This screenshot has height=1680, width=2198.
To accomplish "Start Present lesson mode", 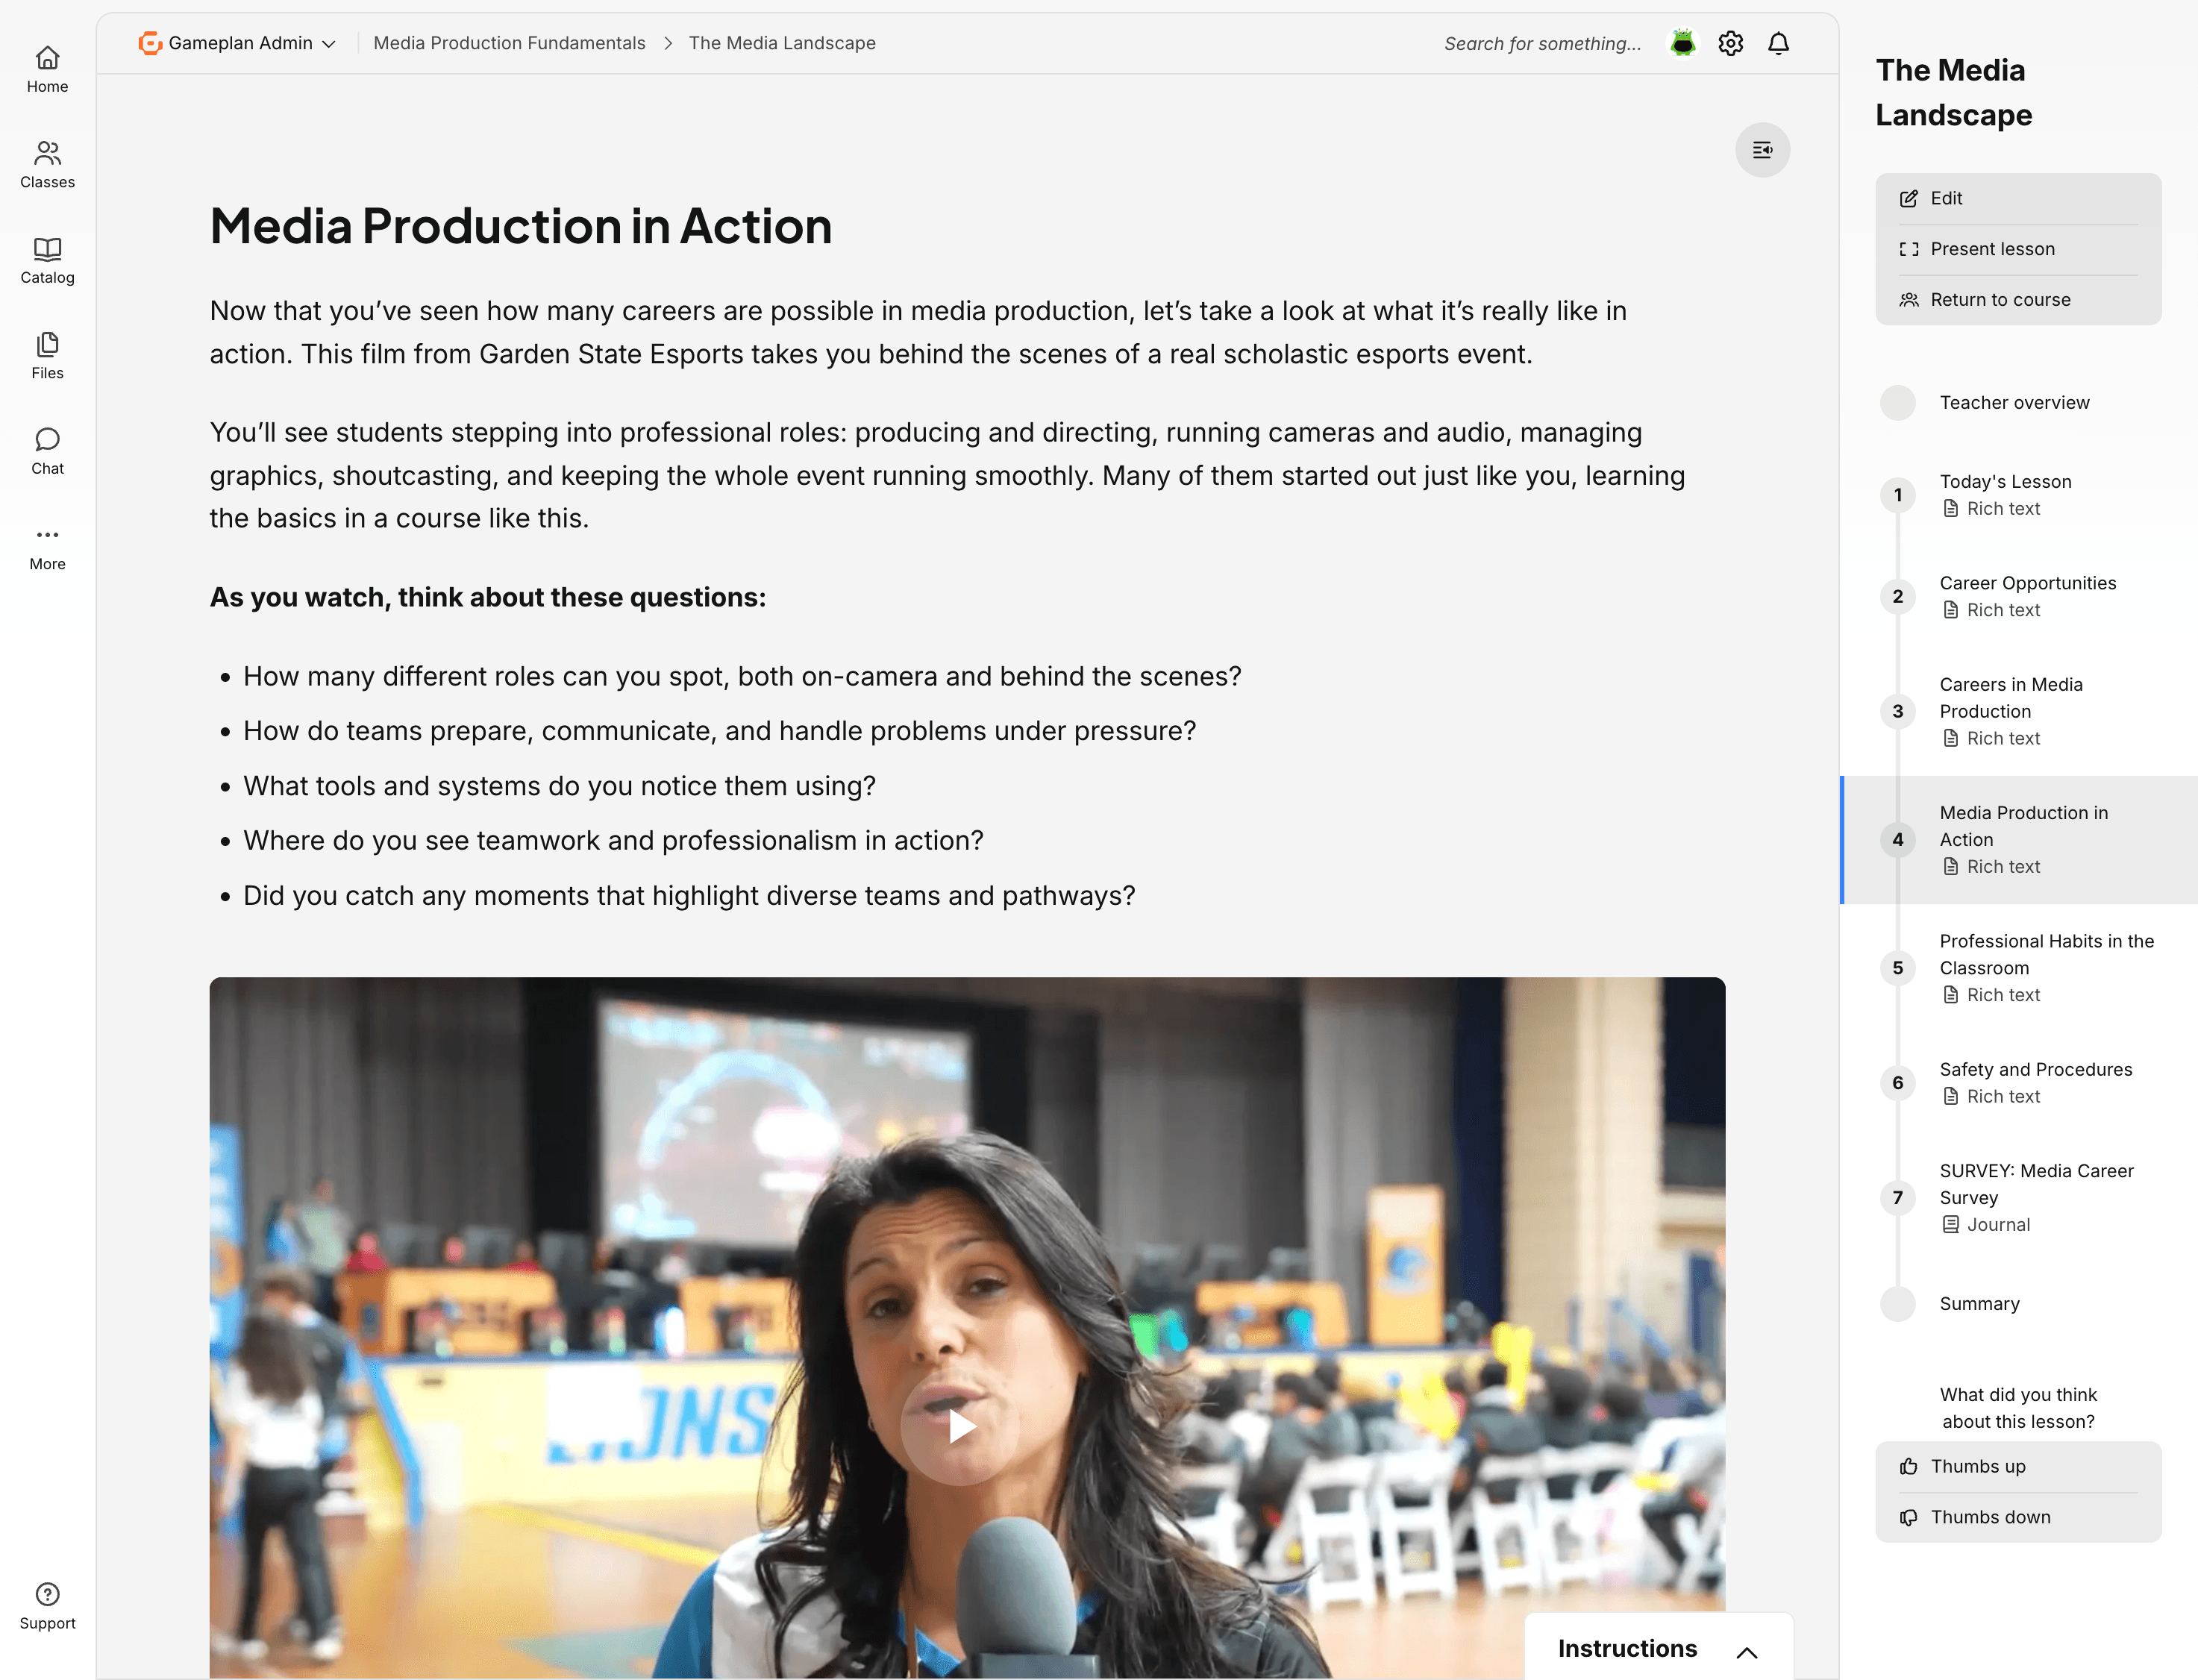I will (x=1993, y=248).
